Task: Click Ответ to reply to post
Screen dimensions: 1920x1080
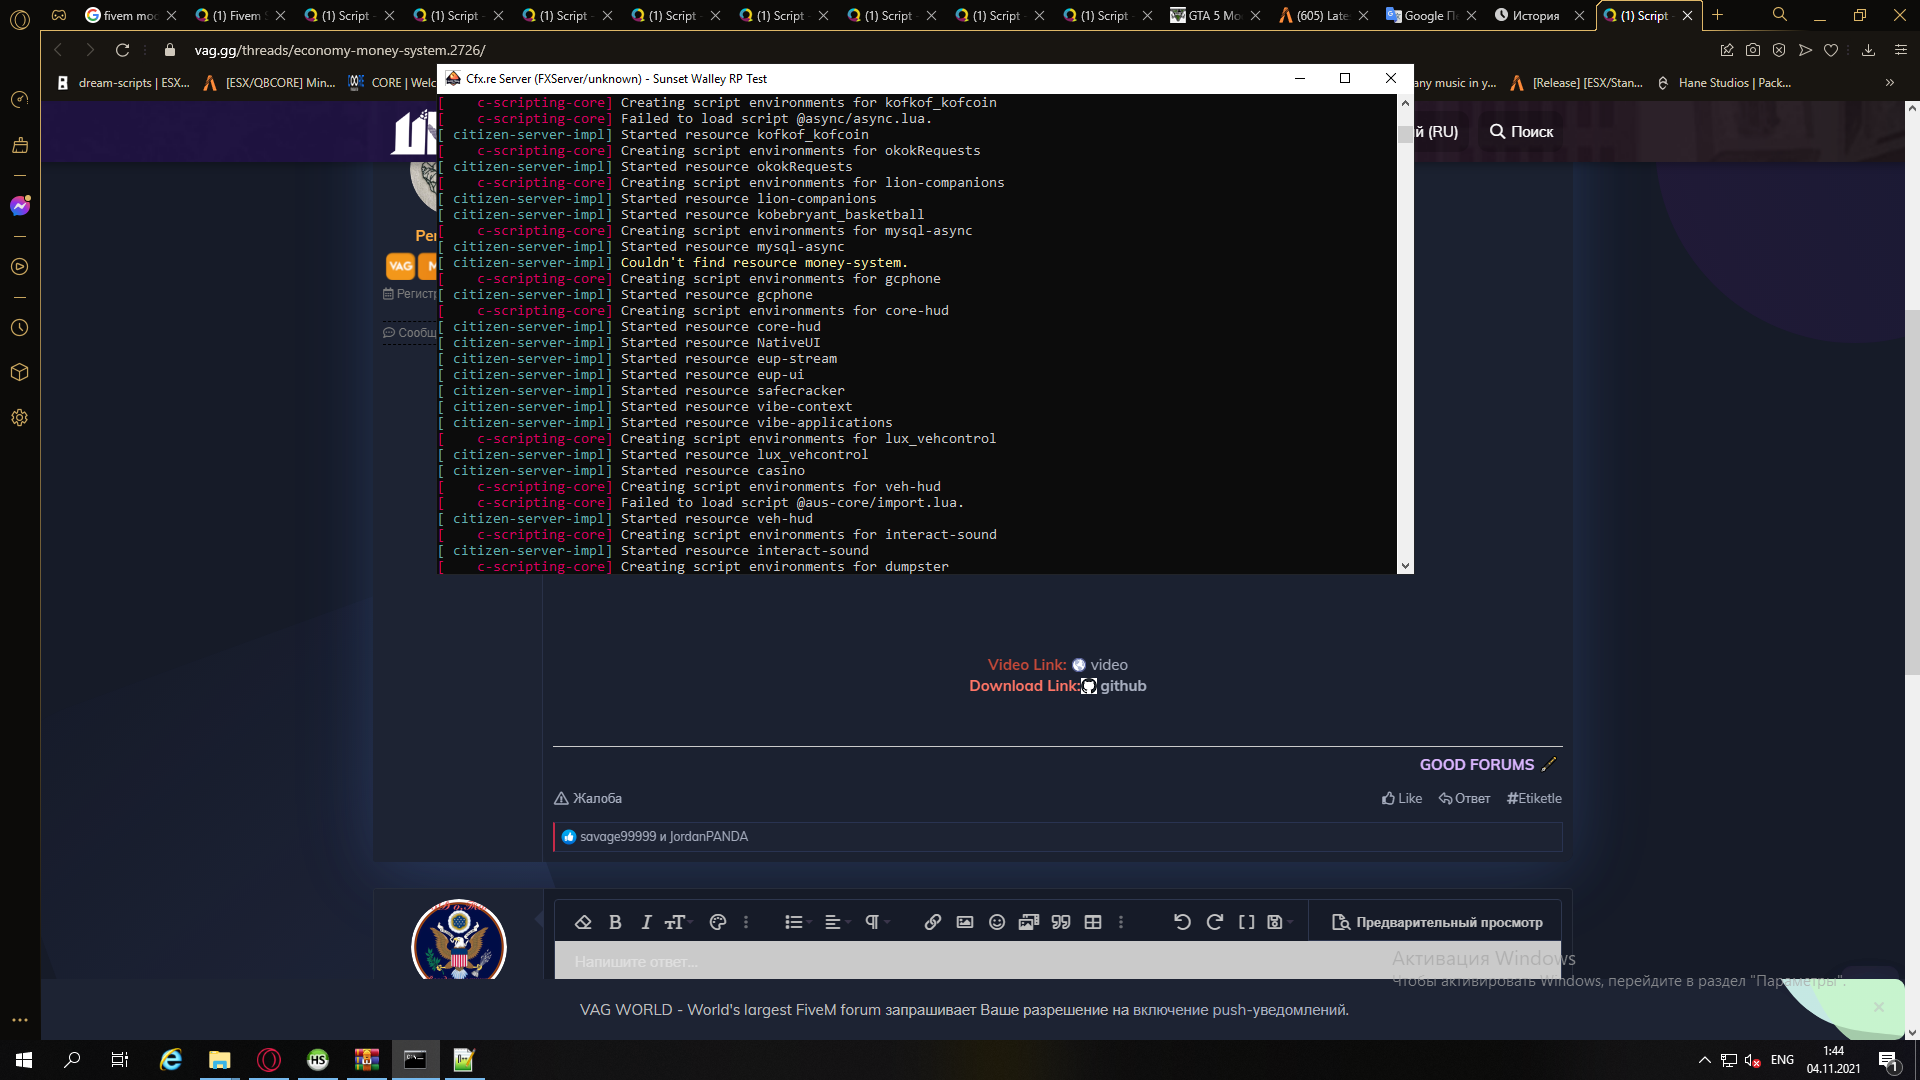Action: [1464, 798]
